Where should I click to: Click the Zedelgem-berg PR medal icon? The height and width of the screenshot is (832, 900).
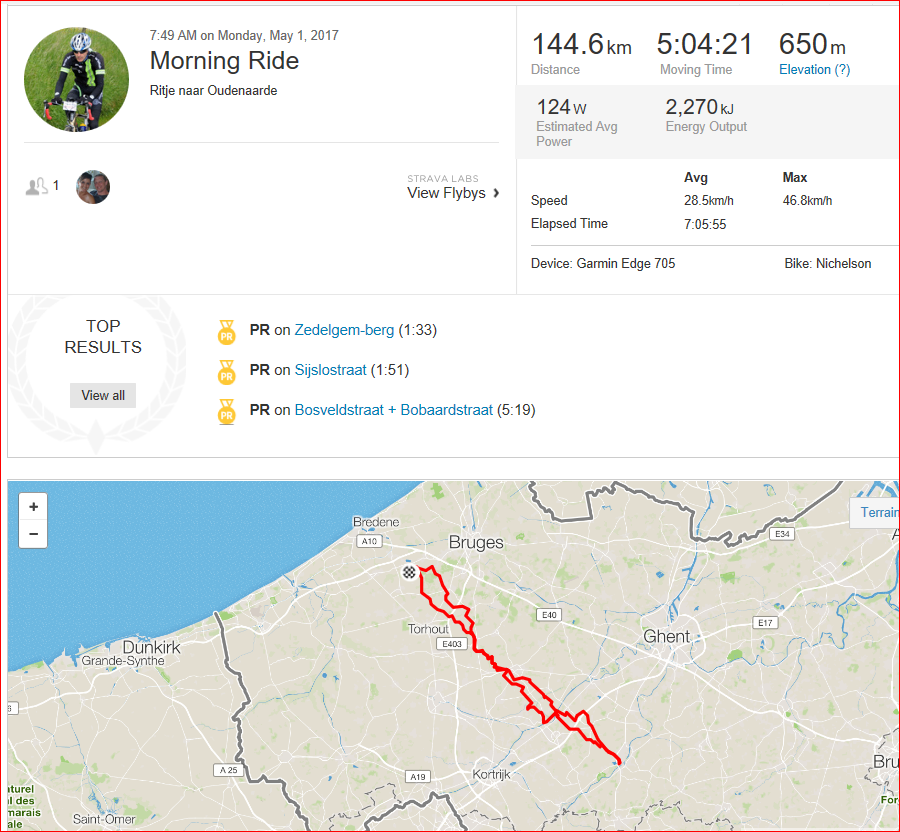coord(227,331)
